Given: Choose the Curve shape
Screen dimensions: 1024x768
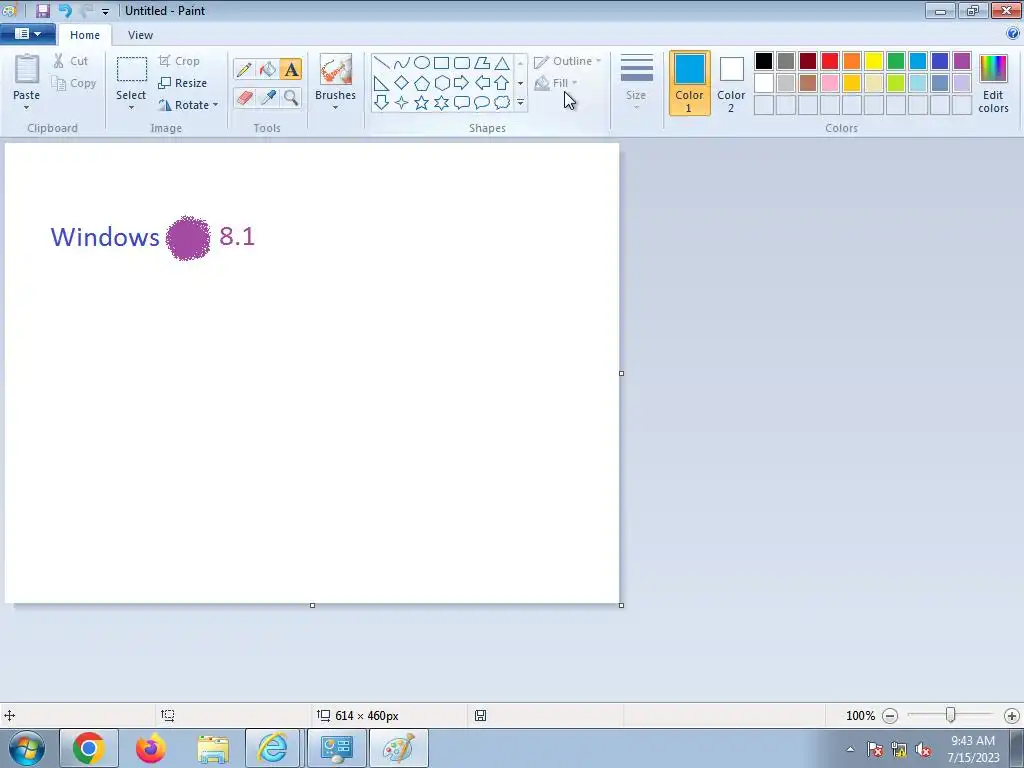Looking at the screenshot, I should (402, 63).
